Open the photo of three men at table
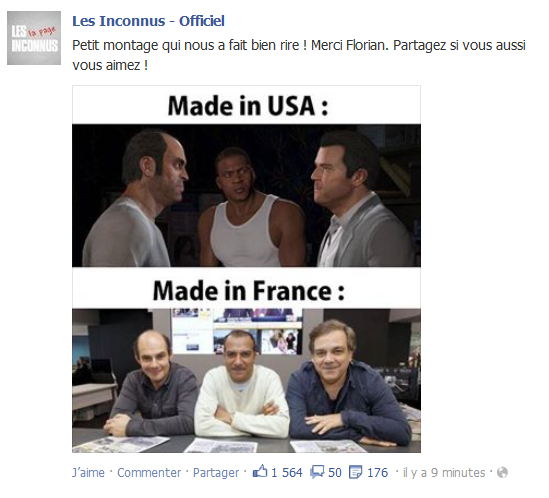The image size is (549, 498). click(x=246, y=381)
